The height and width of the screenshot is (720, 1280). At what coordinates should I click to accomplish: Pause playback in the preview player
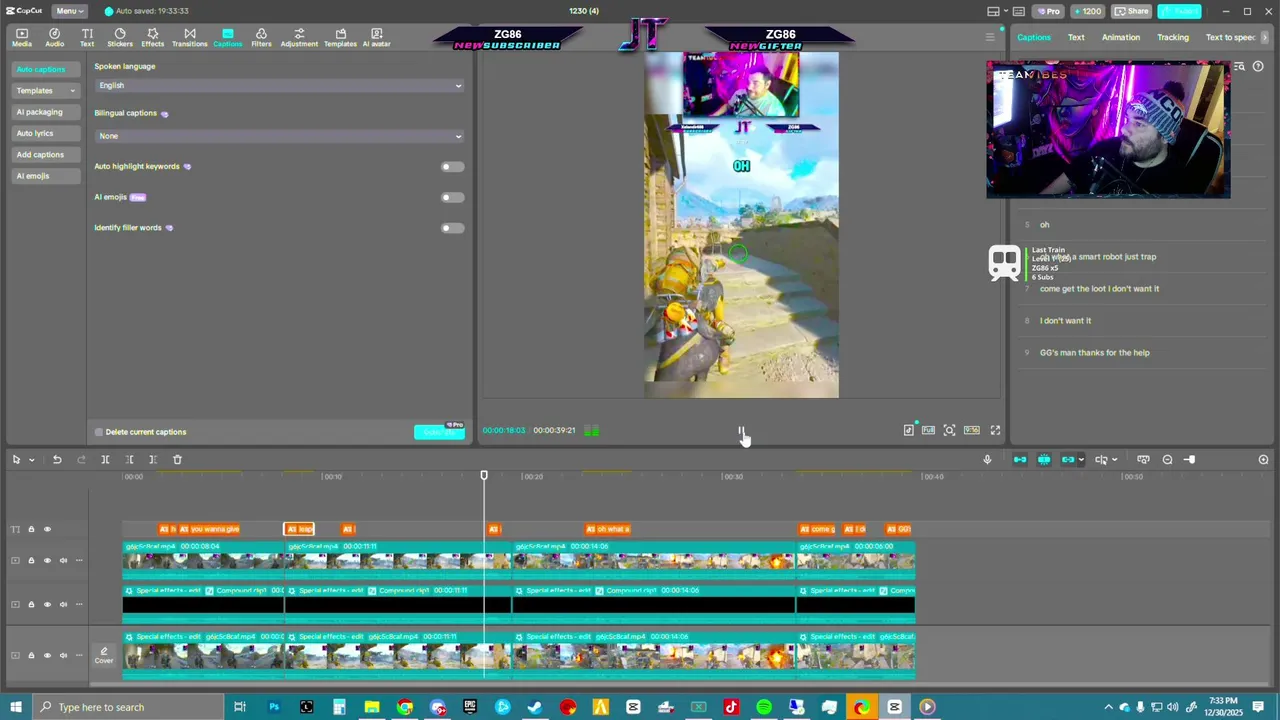point(741,431)
